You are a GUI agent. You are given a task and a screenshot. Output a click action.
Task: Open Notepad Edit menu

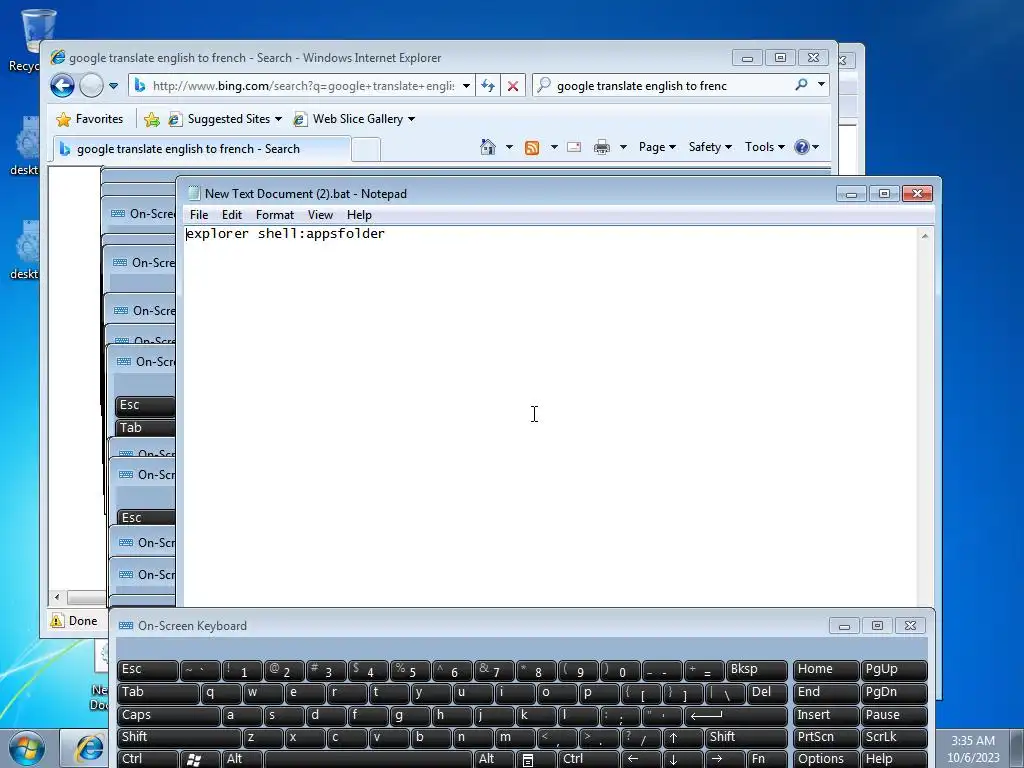(x=232, y=215)
